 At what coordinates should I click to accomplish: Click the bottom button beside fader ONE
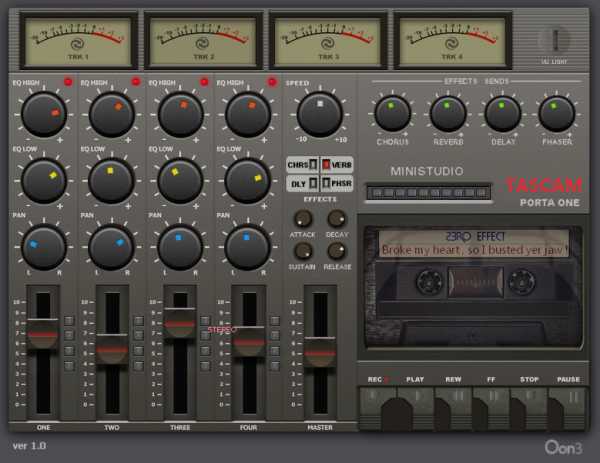click(69, 366)
